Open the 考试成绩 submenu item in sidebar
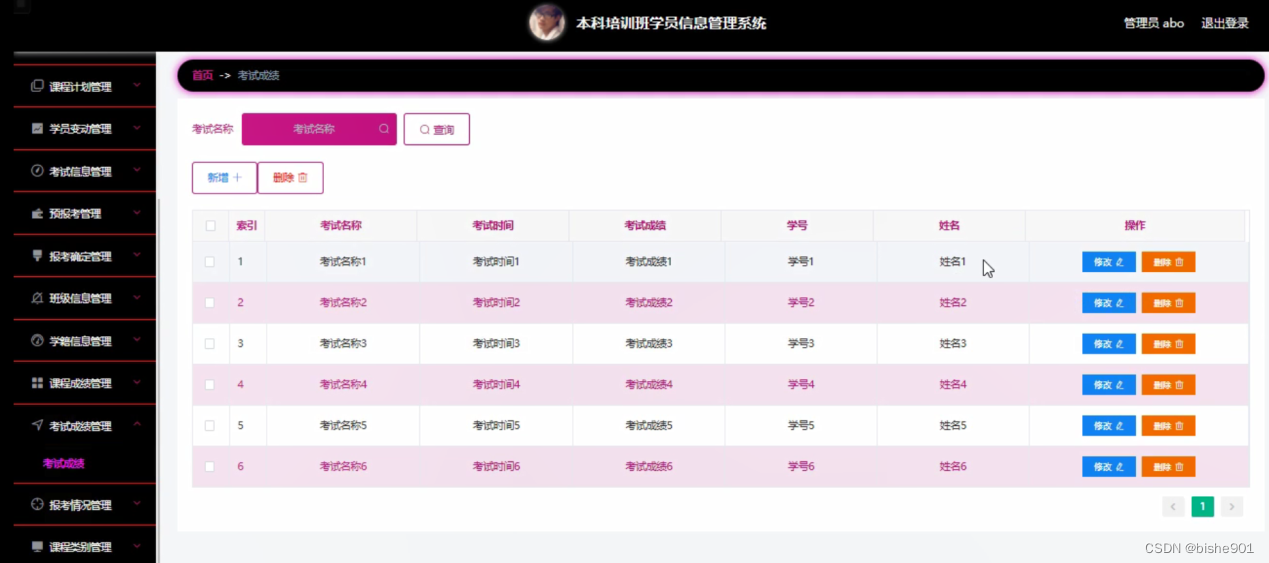1269x563 pixels. 63,464
